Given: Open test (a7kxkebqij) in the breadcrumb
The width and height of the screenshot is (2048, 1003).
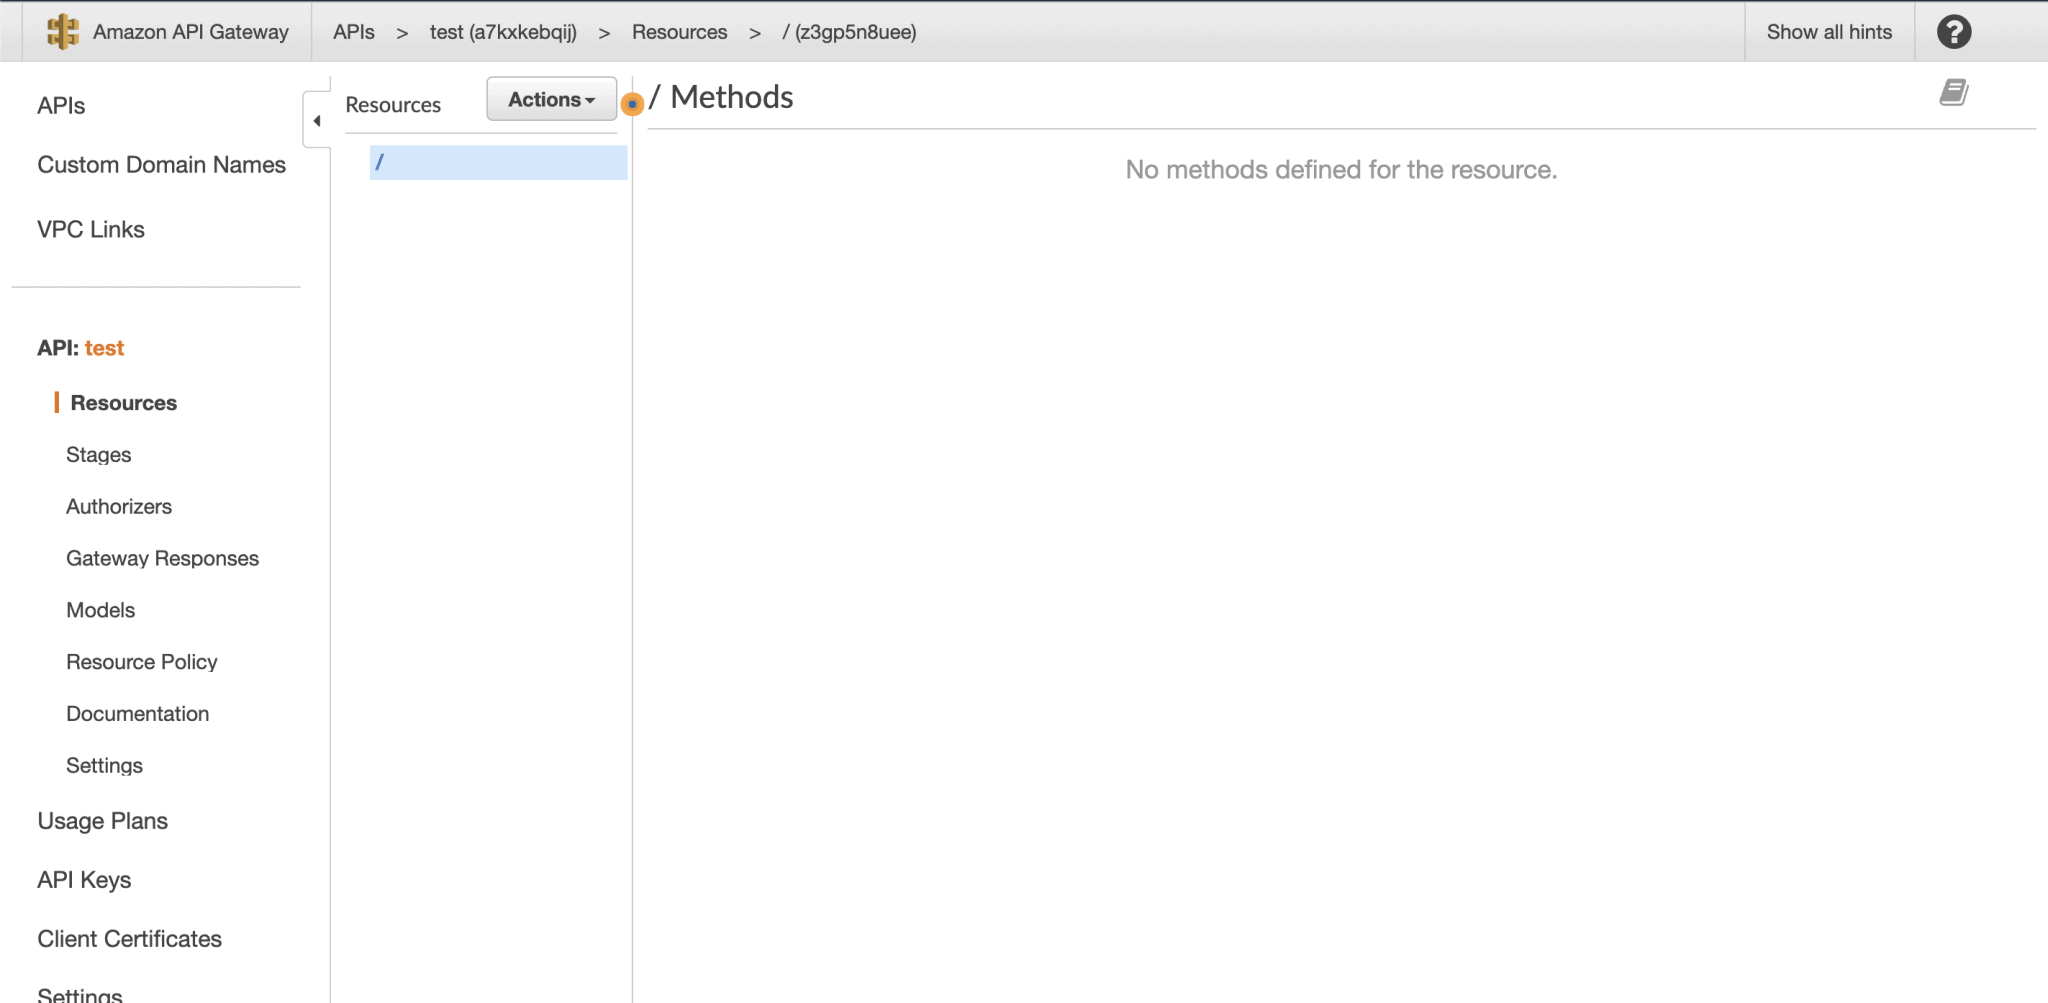Looking at the screenshot, I should tap(503, 31).
